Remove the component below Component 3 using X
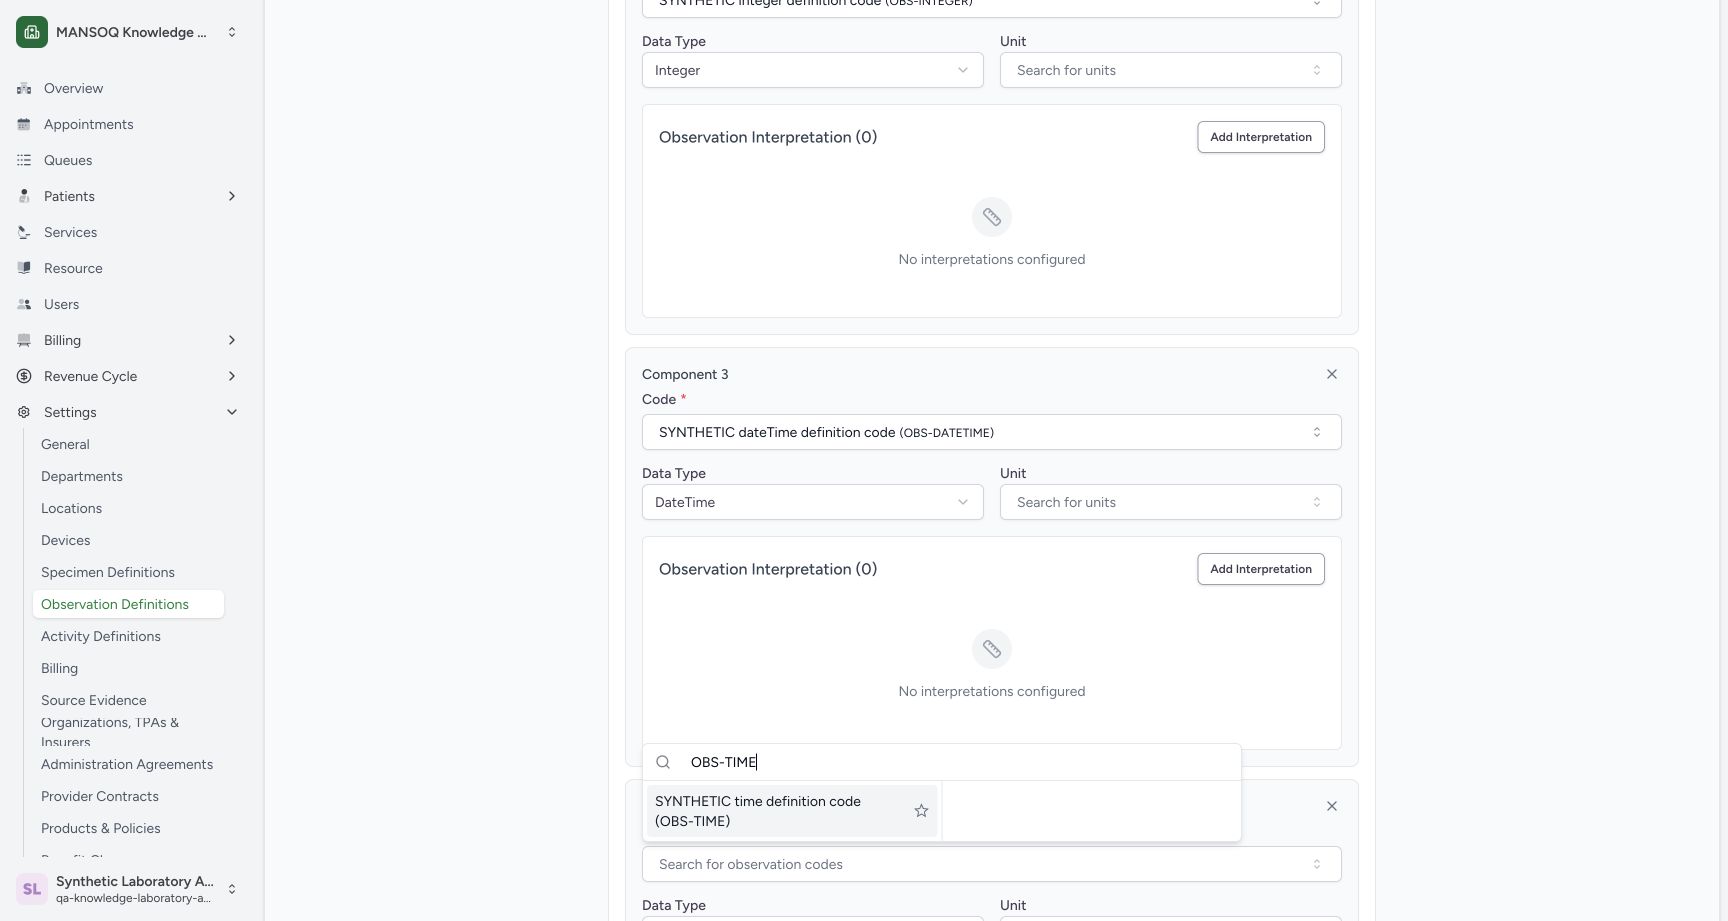 pyautogui.click(x=1332, y=806)
